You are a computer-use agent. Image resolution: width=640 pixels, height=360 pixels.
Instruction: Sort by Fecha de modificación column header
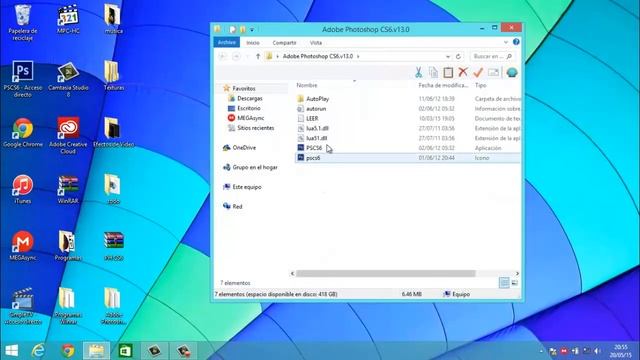pos(443,85)
